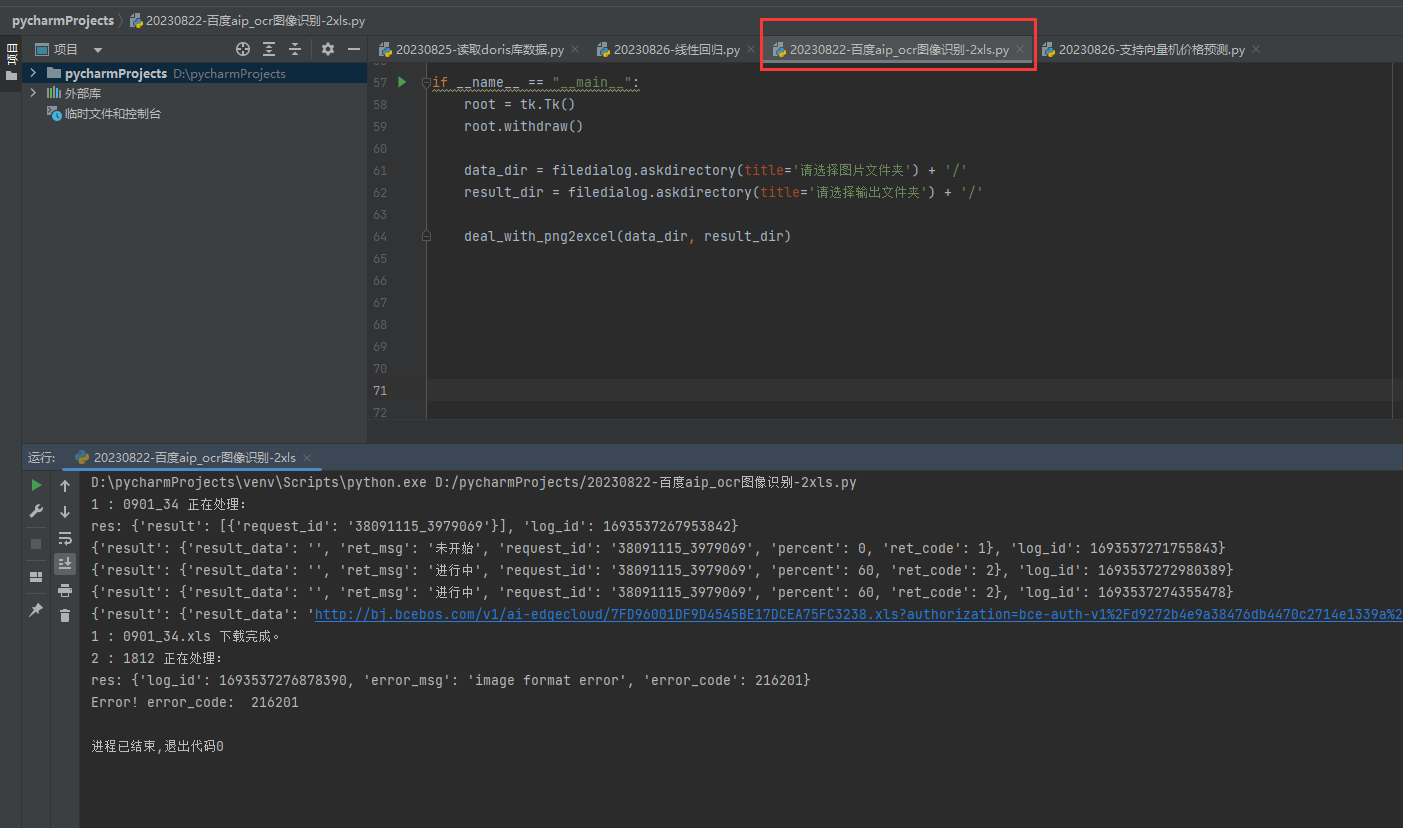Click the result_dir askdirectory code line
This screenshot has height=828, width=1403.
tap(724, 192)
